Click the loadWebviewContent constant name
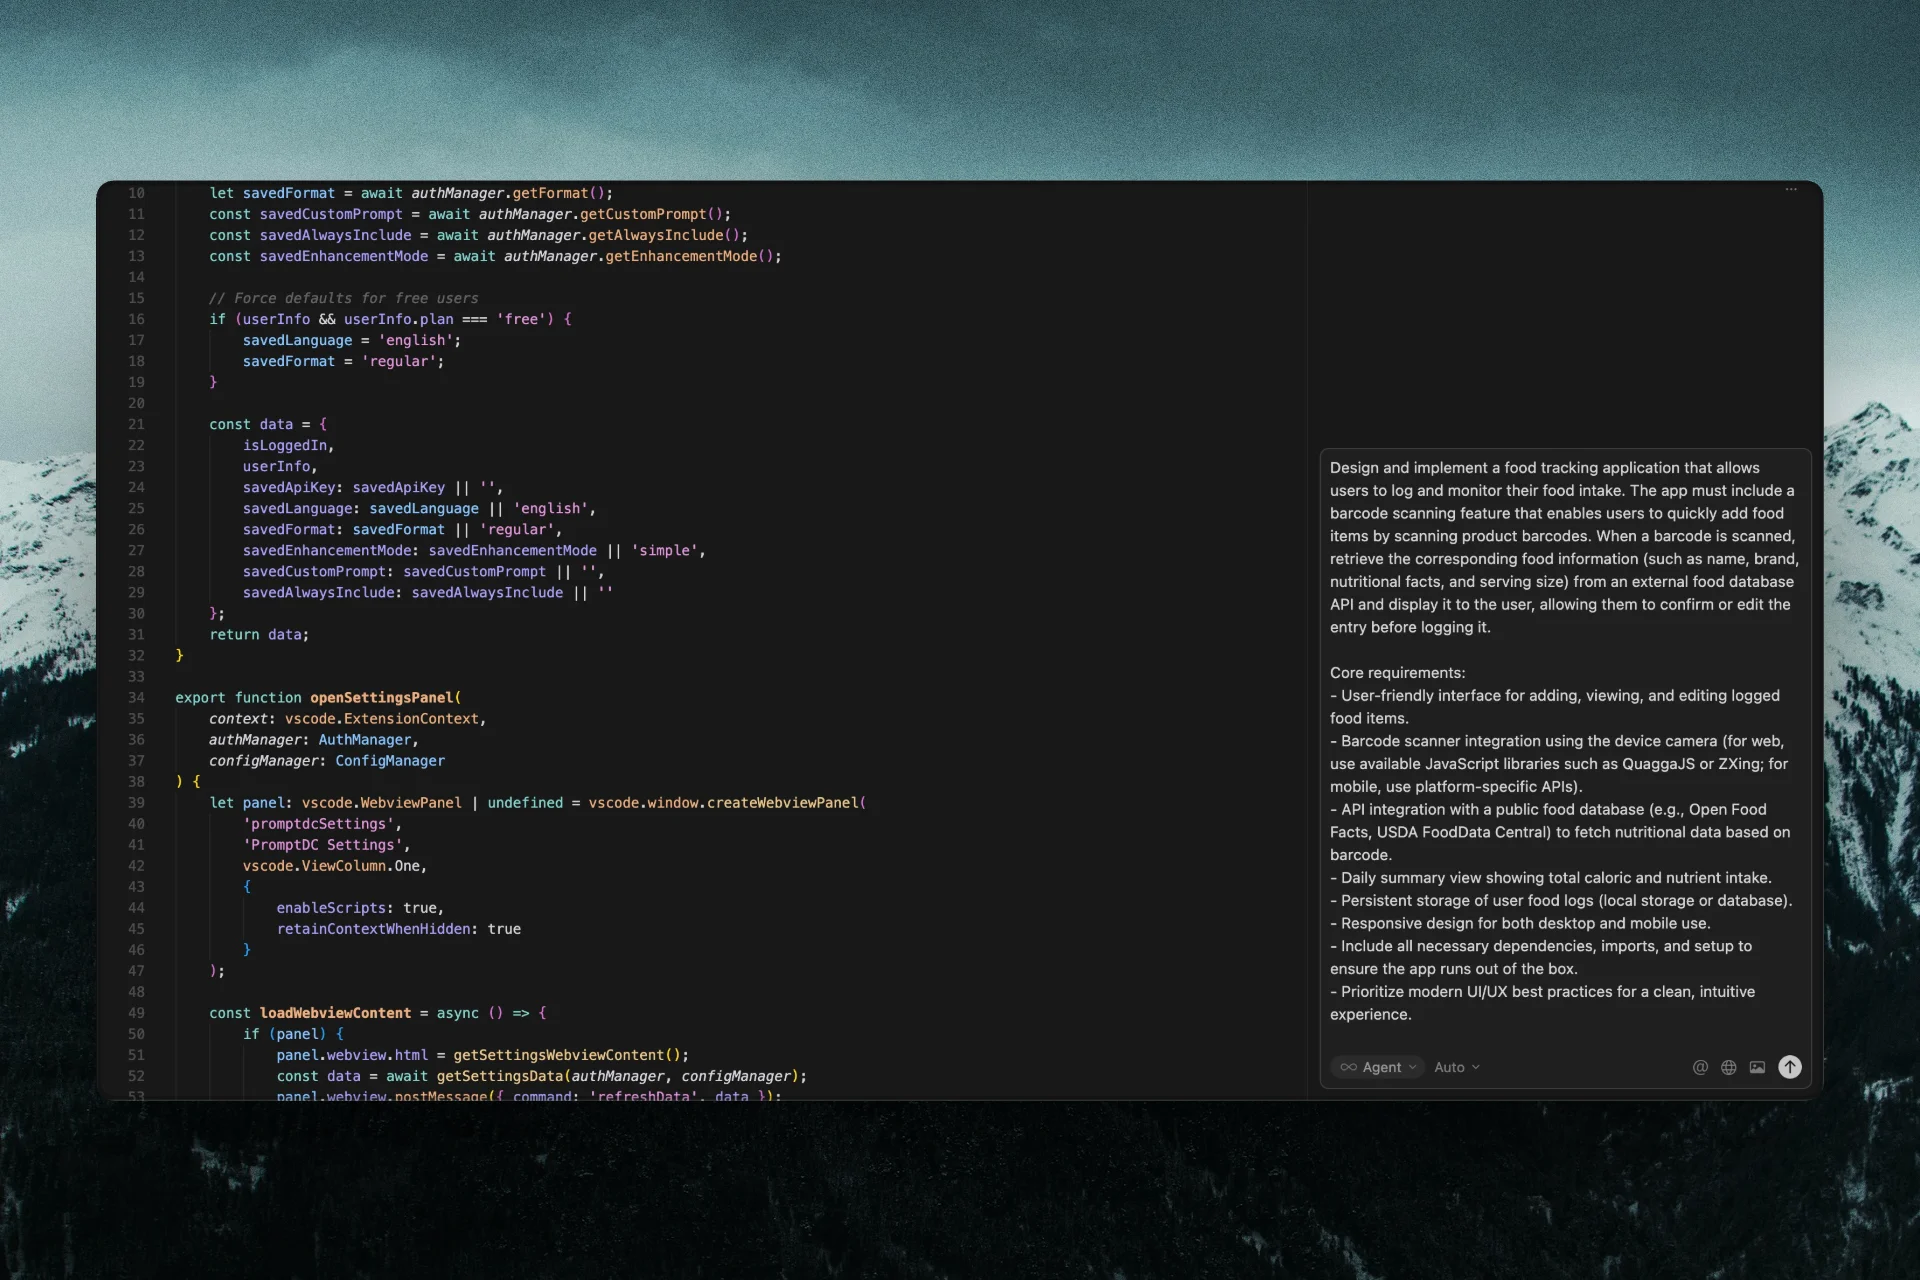1920x1280 pixels. pos(335,1013)
